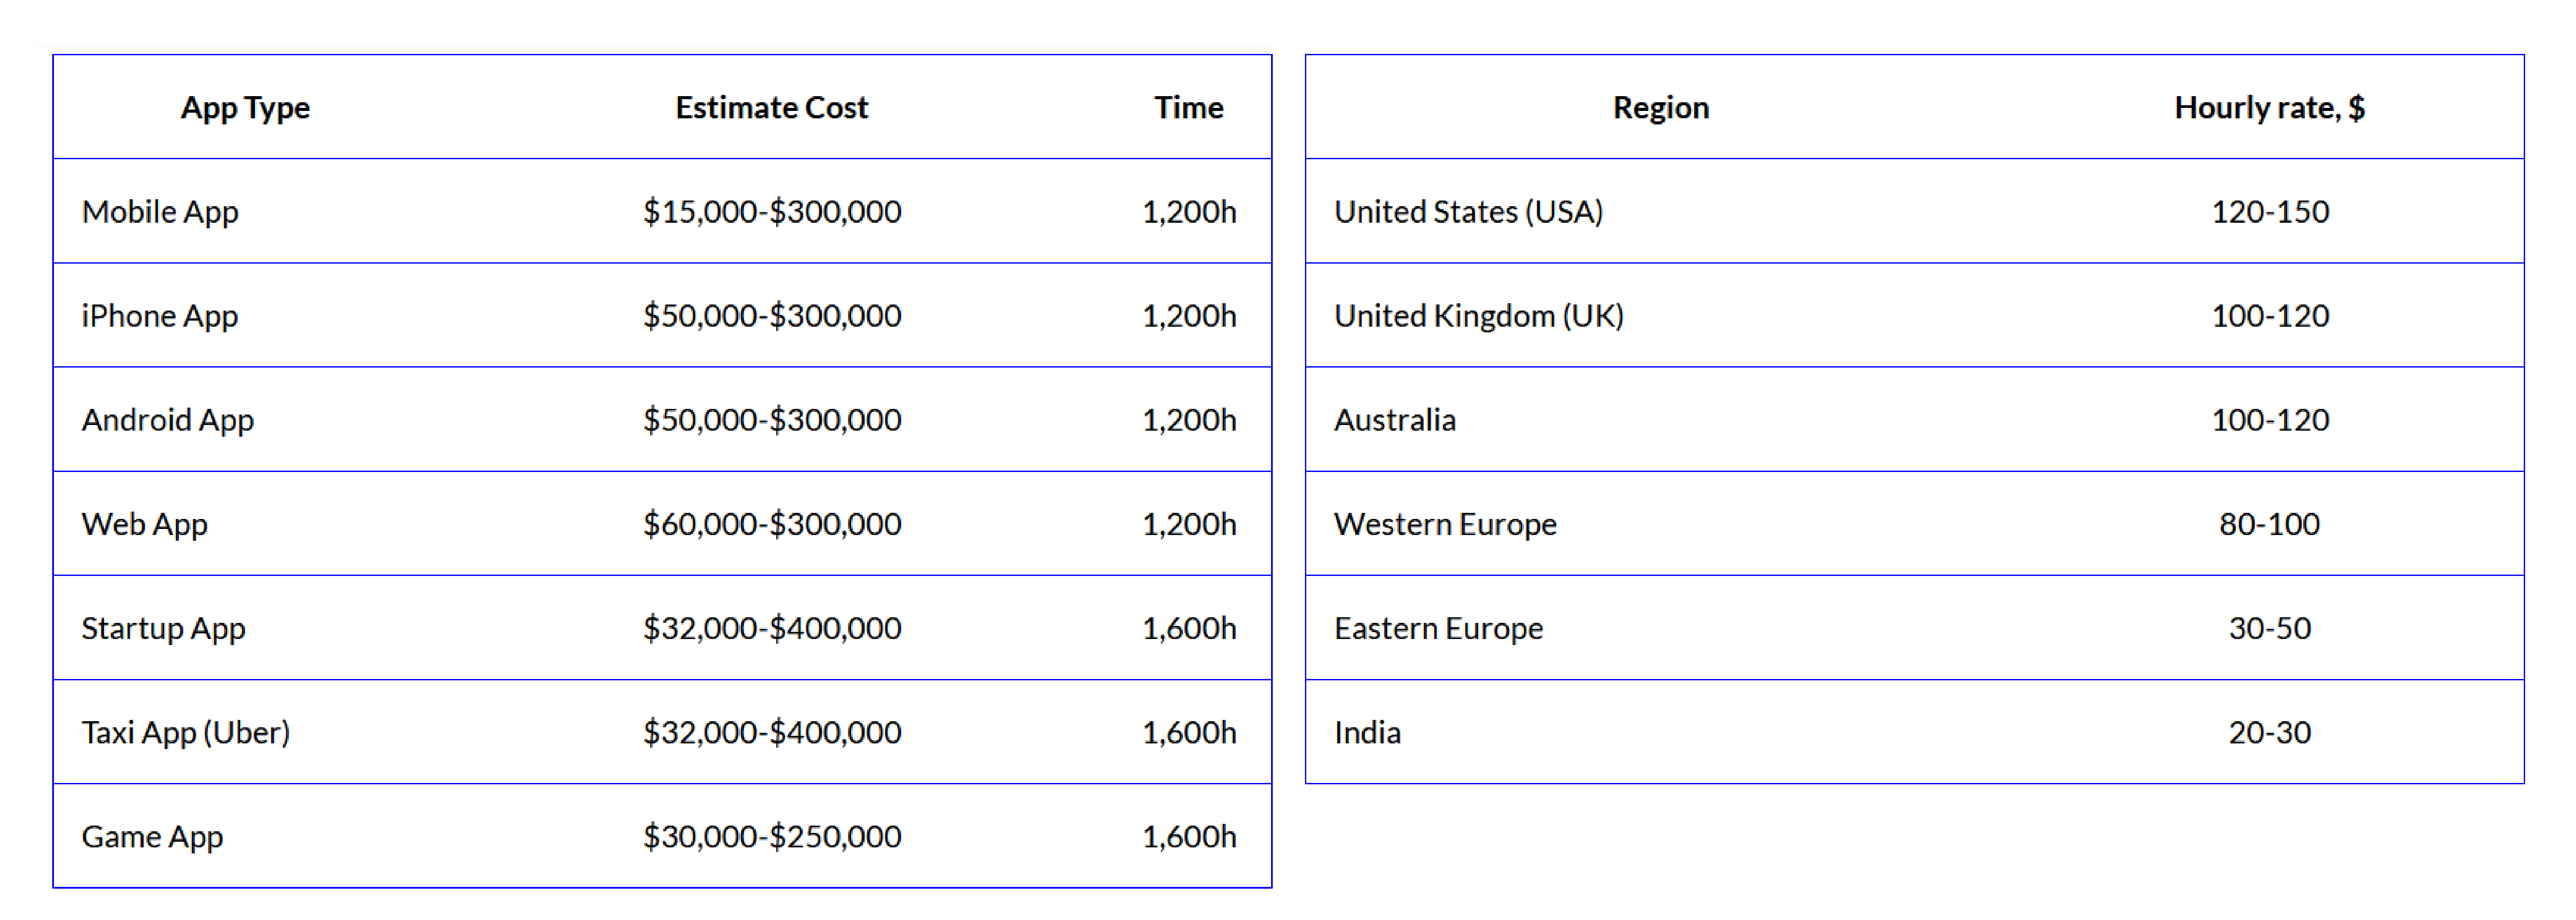Click the $15,000-$300,000 cost value
The image size is (2576, 920).
pos(772,212)
